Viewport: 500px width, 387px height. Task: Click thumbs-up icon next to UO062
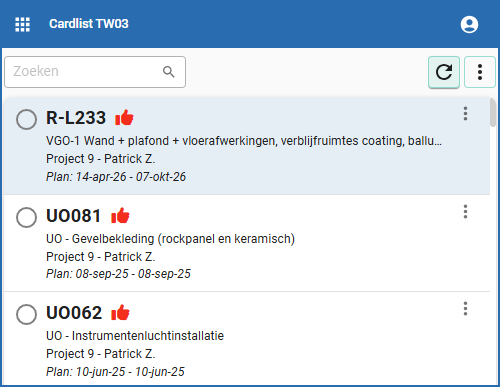click(120, 313)
